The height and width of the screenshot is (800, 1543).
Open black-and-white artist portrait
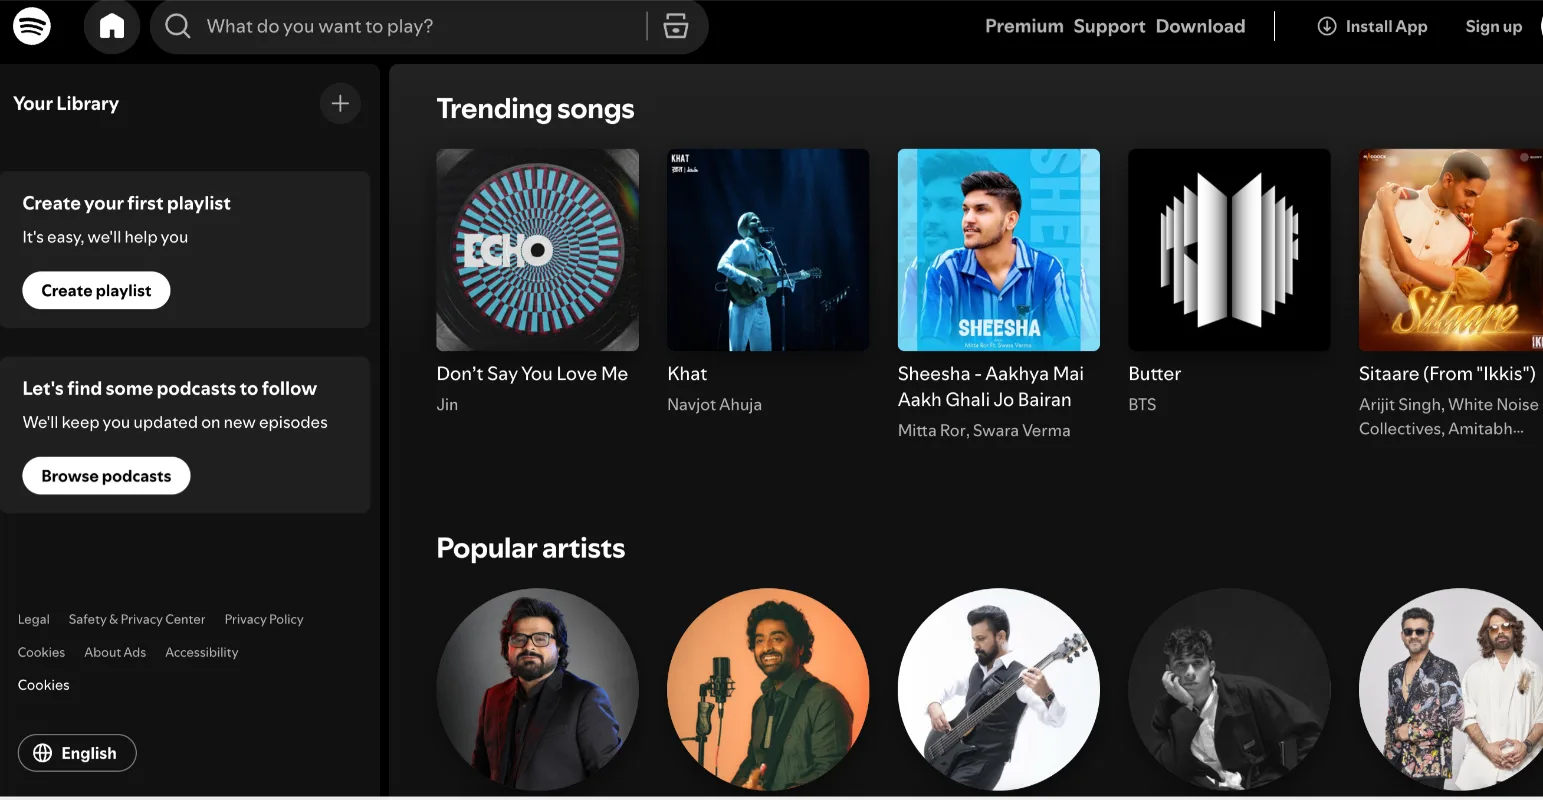(x=1229, y=689)
